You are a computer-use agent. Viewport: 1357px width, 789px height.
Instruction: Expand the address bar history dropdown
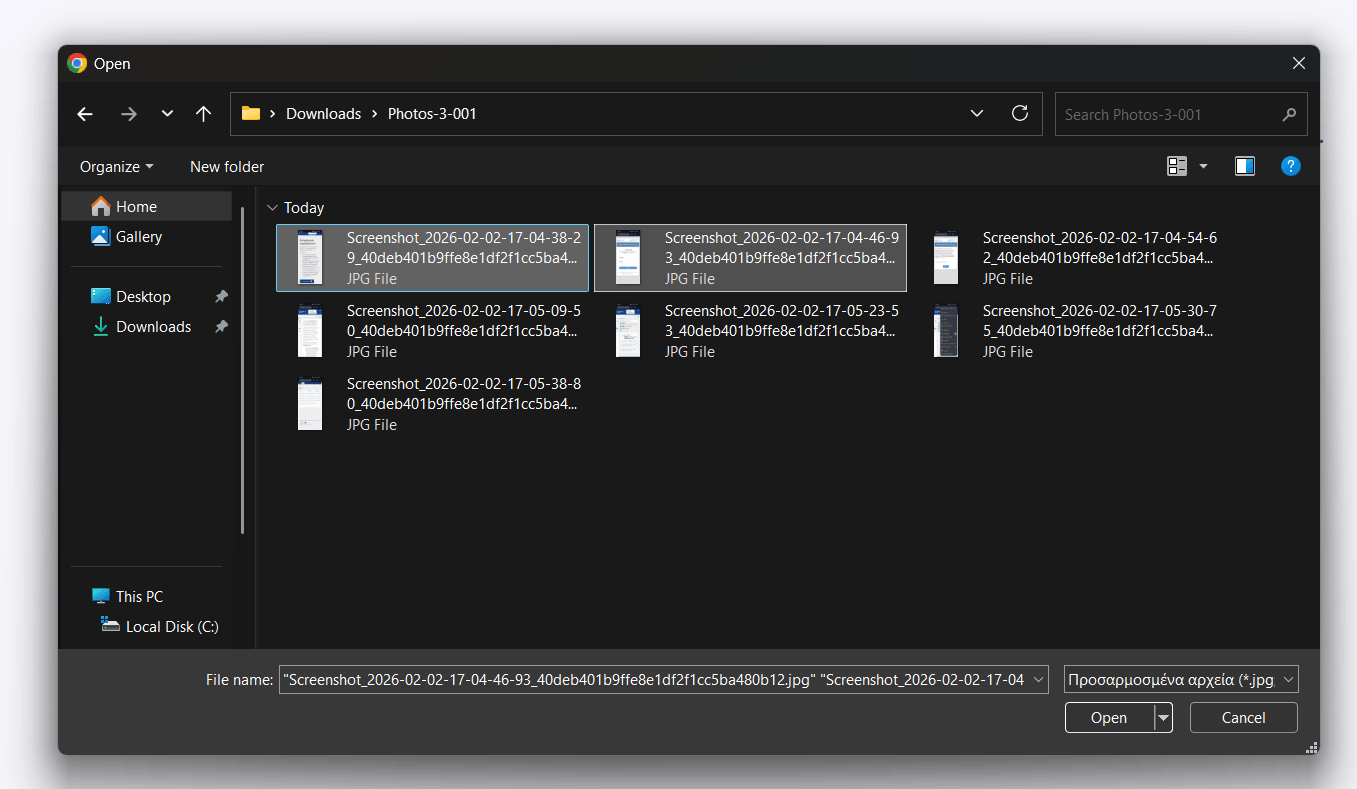[x=977, y=114]
